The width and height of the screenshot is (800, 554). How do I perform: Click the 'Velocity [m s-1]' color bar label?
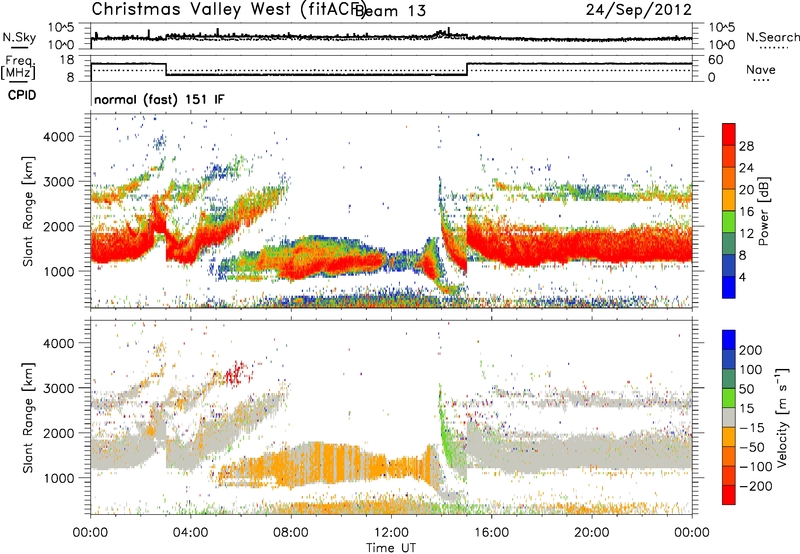coord(782,417)
